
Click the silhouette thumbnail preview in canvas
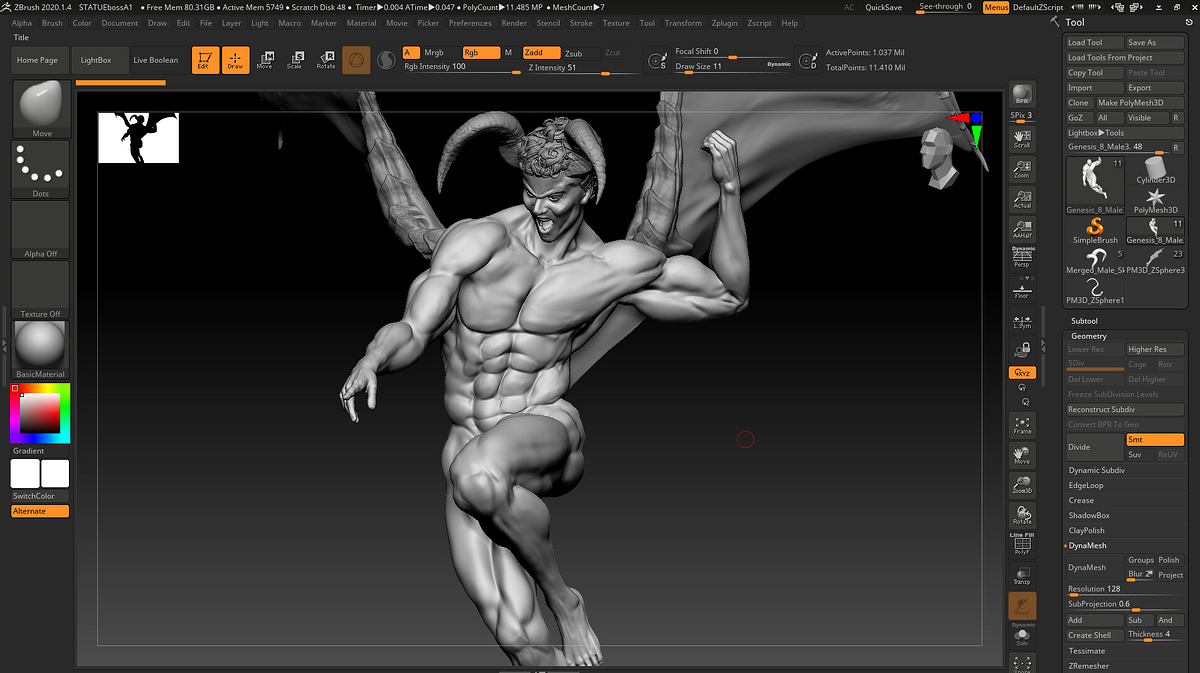click(138, 137)
